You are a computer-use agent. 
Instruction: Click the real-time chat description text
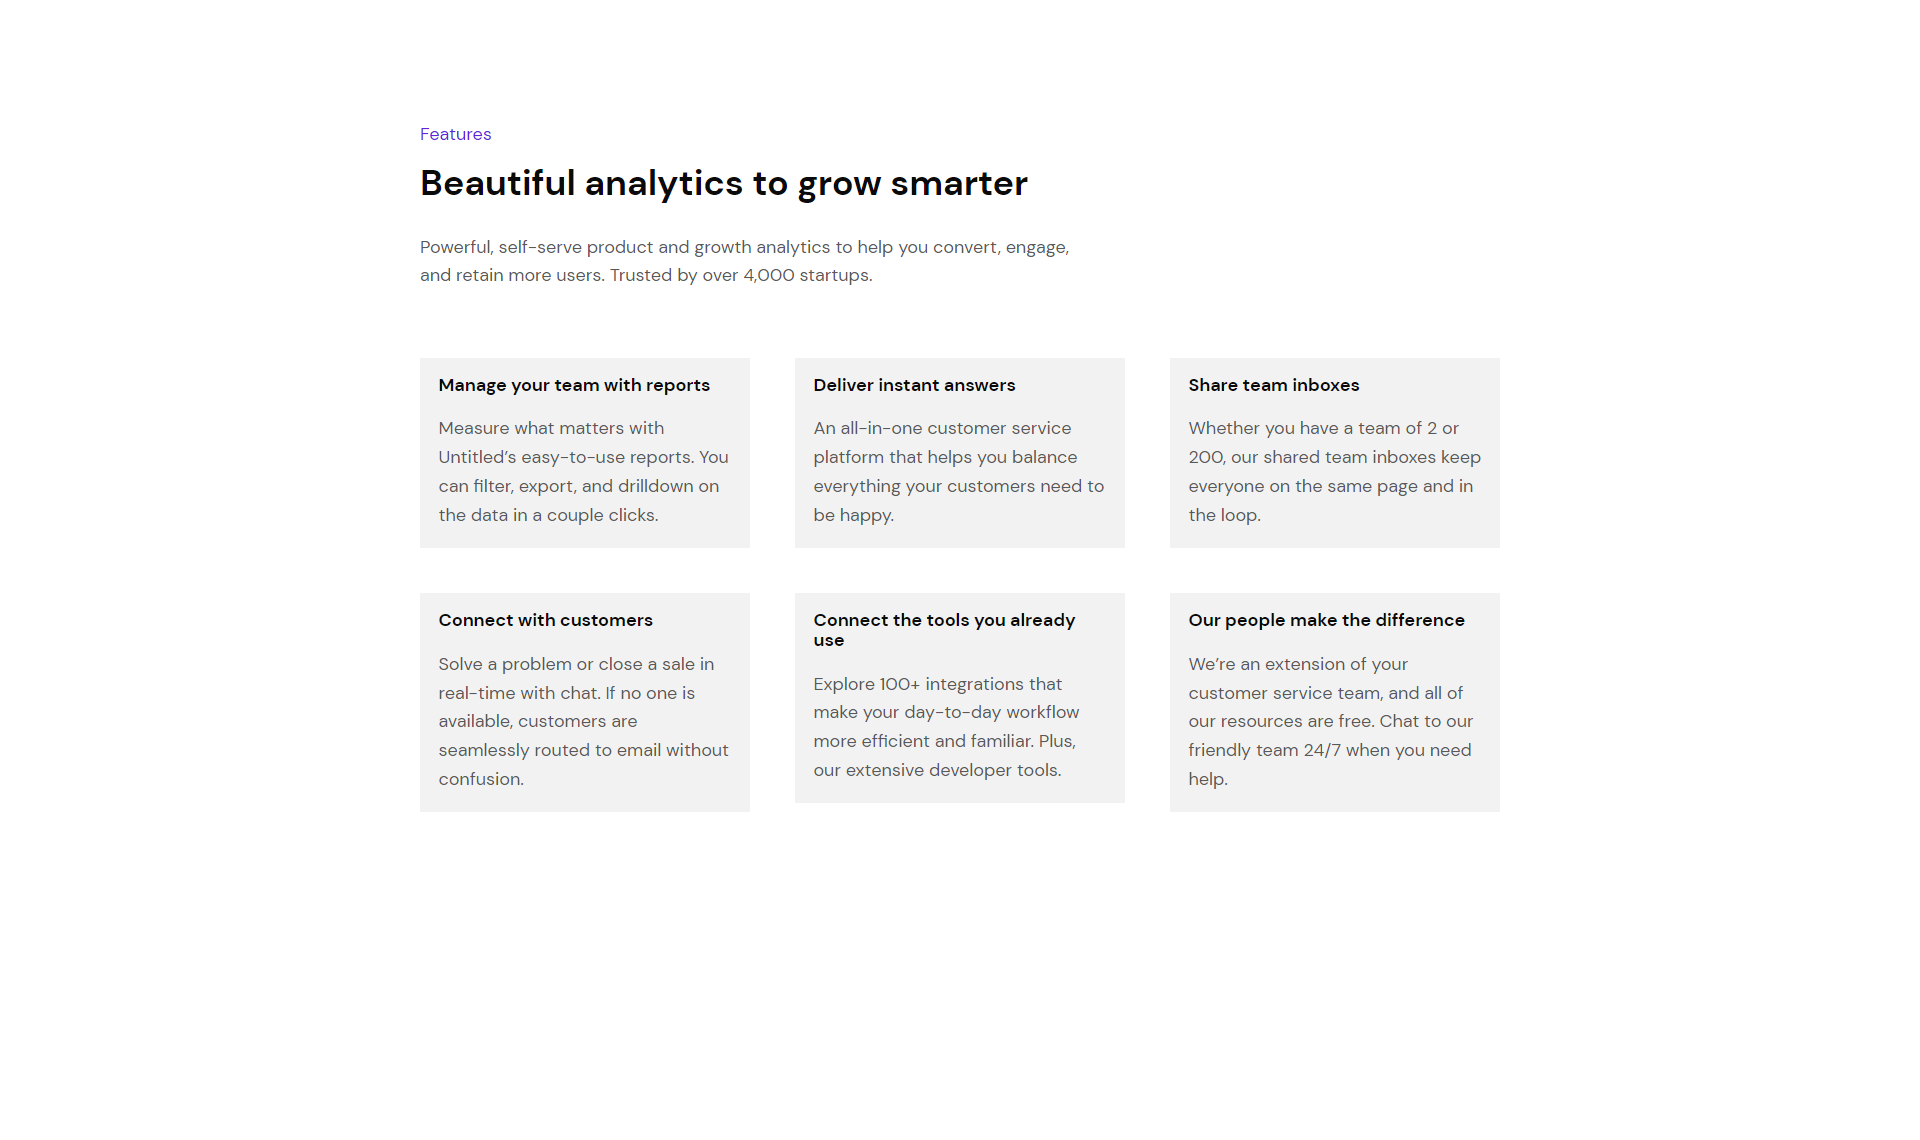pyautogui.click(x=584, y=721)
